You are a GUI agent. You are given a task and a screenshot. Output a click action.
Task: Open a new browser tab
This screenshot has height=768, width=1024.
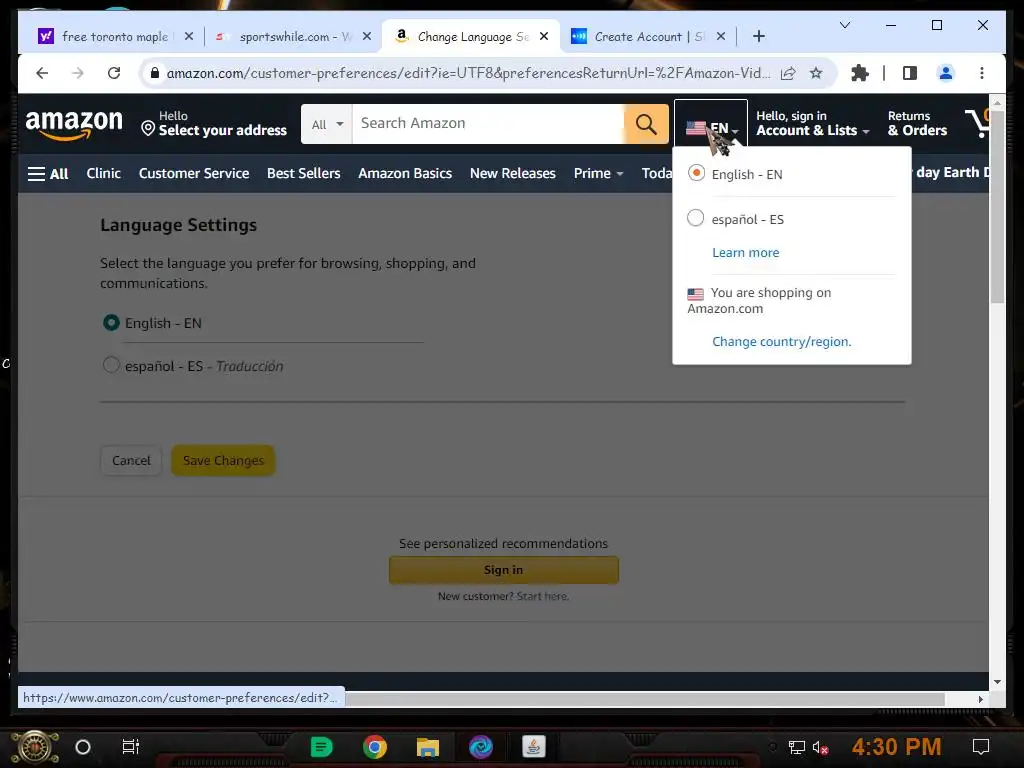click(759, 37)
